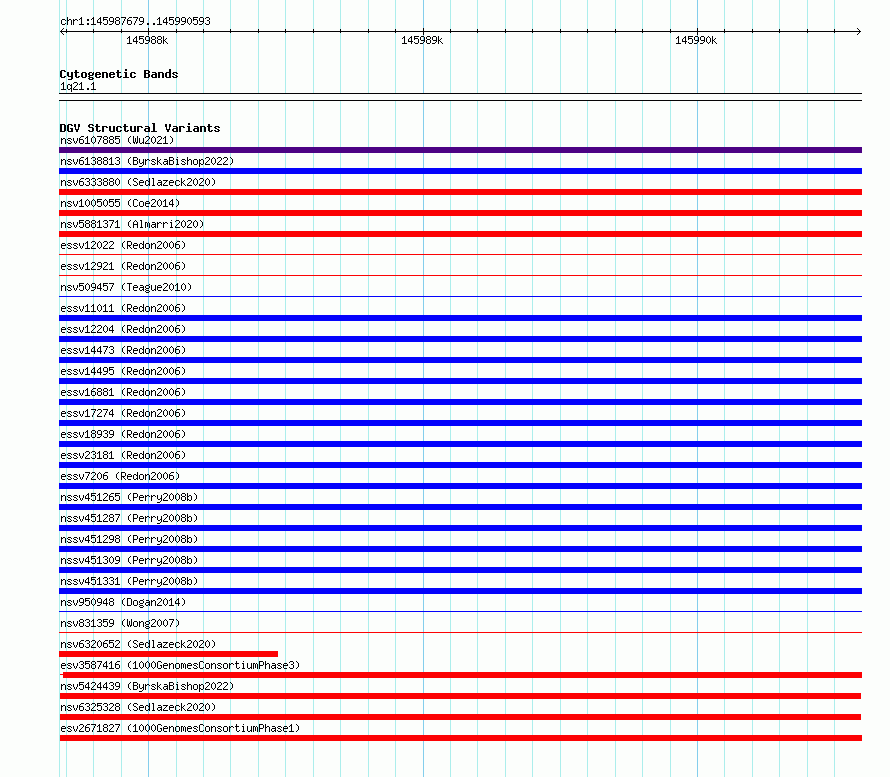Select the blue nsv6138813 variant bar
The width and height of the screenshot is (890, 777).
460,171
